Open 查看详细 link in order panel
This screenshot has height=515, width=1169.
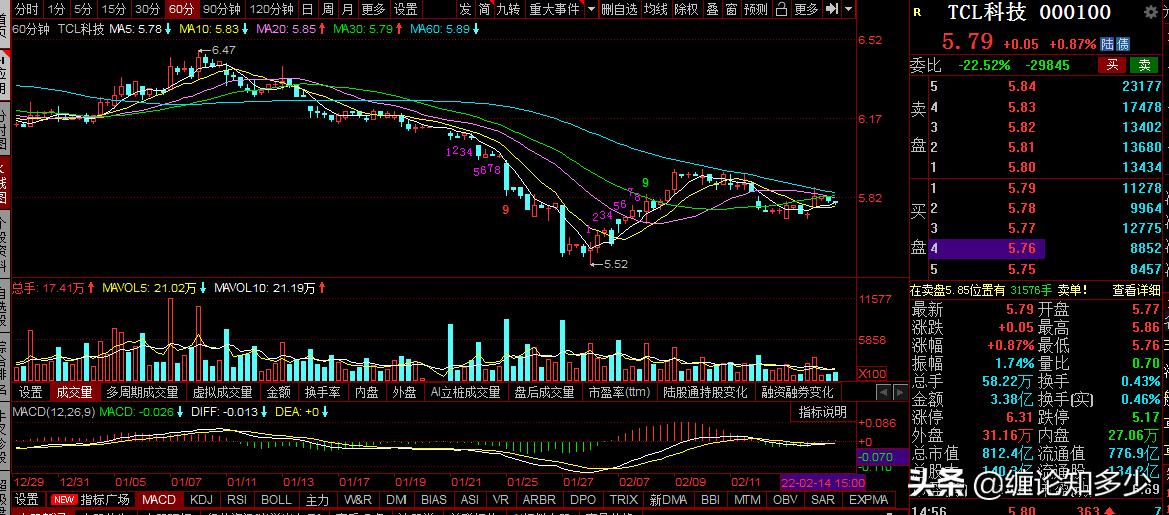pyautogui.click(x=1136, y=290)
